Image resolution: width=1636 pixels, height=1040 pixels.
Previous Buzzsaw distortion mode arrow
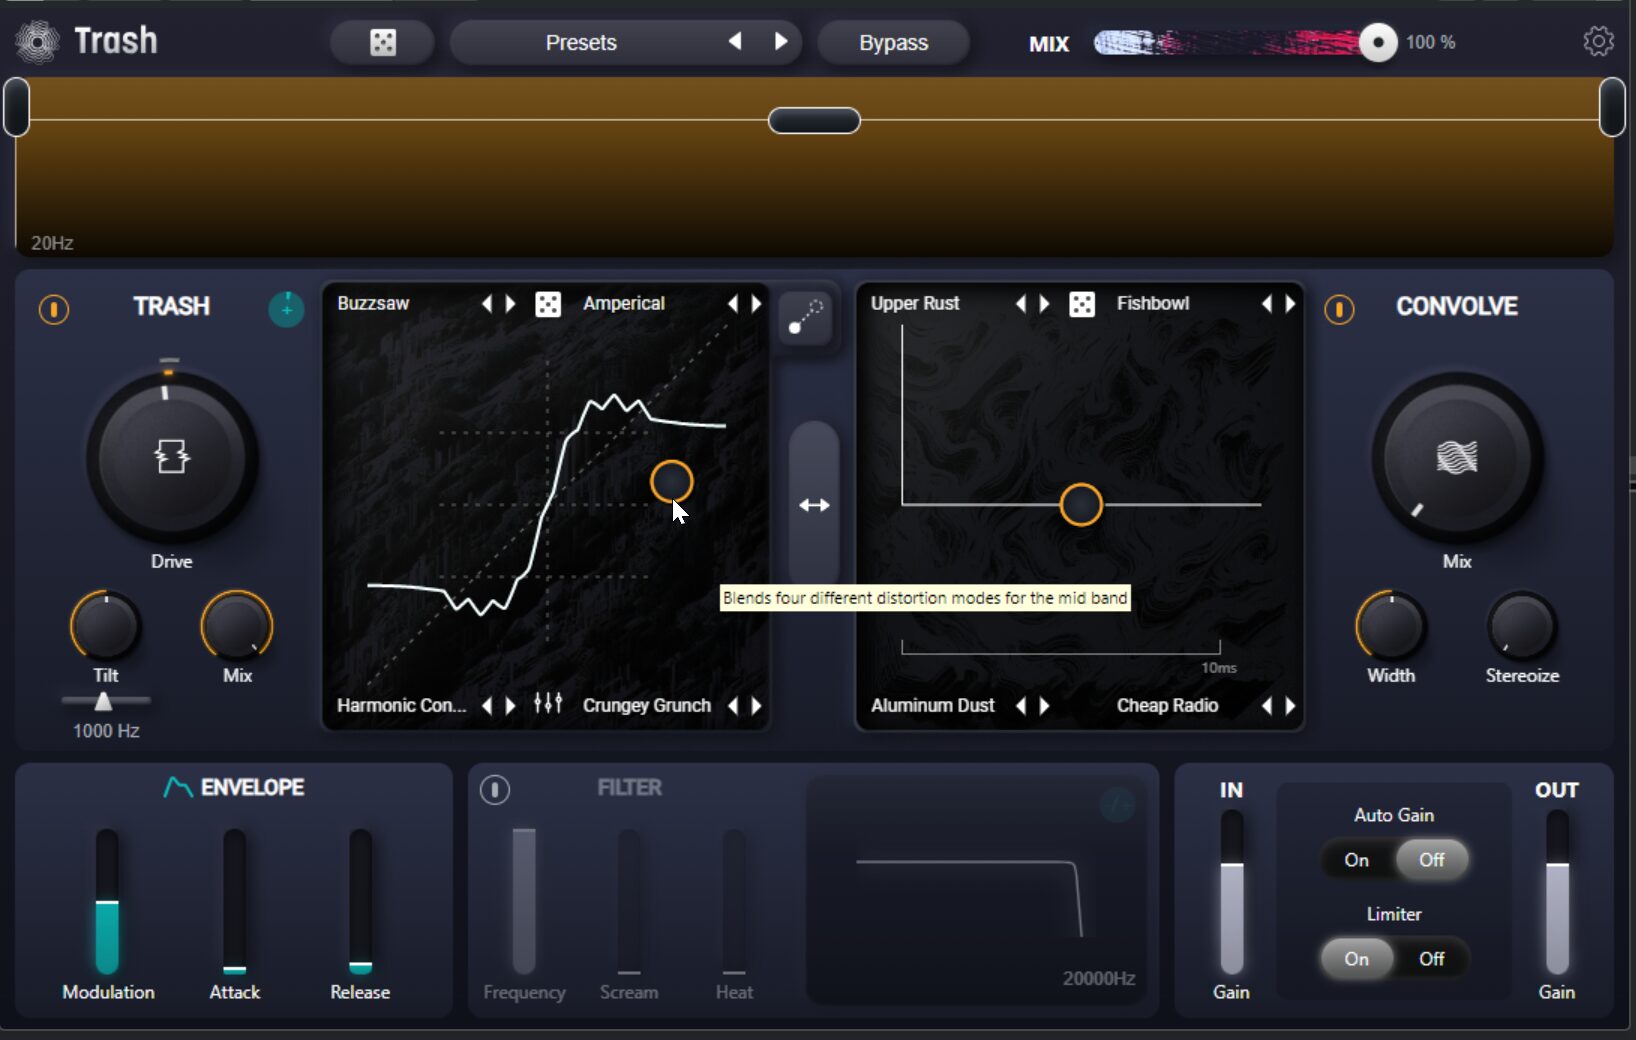[487, 303]
